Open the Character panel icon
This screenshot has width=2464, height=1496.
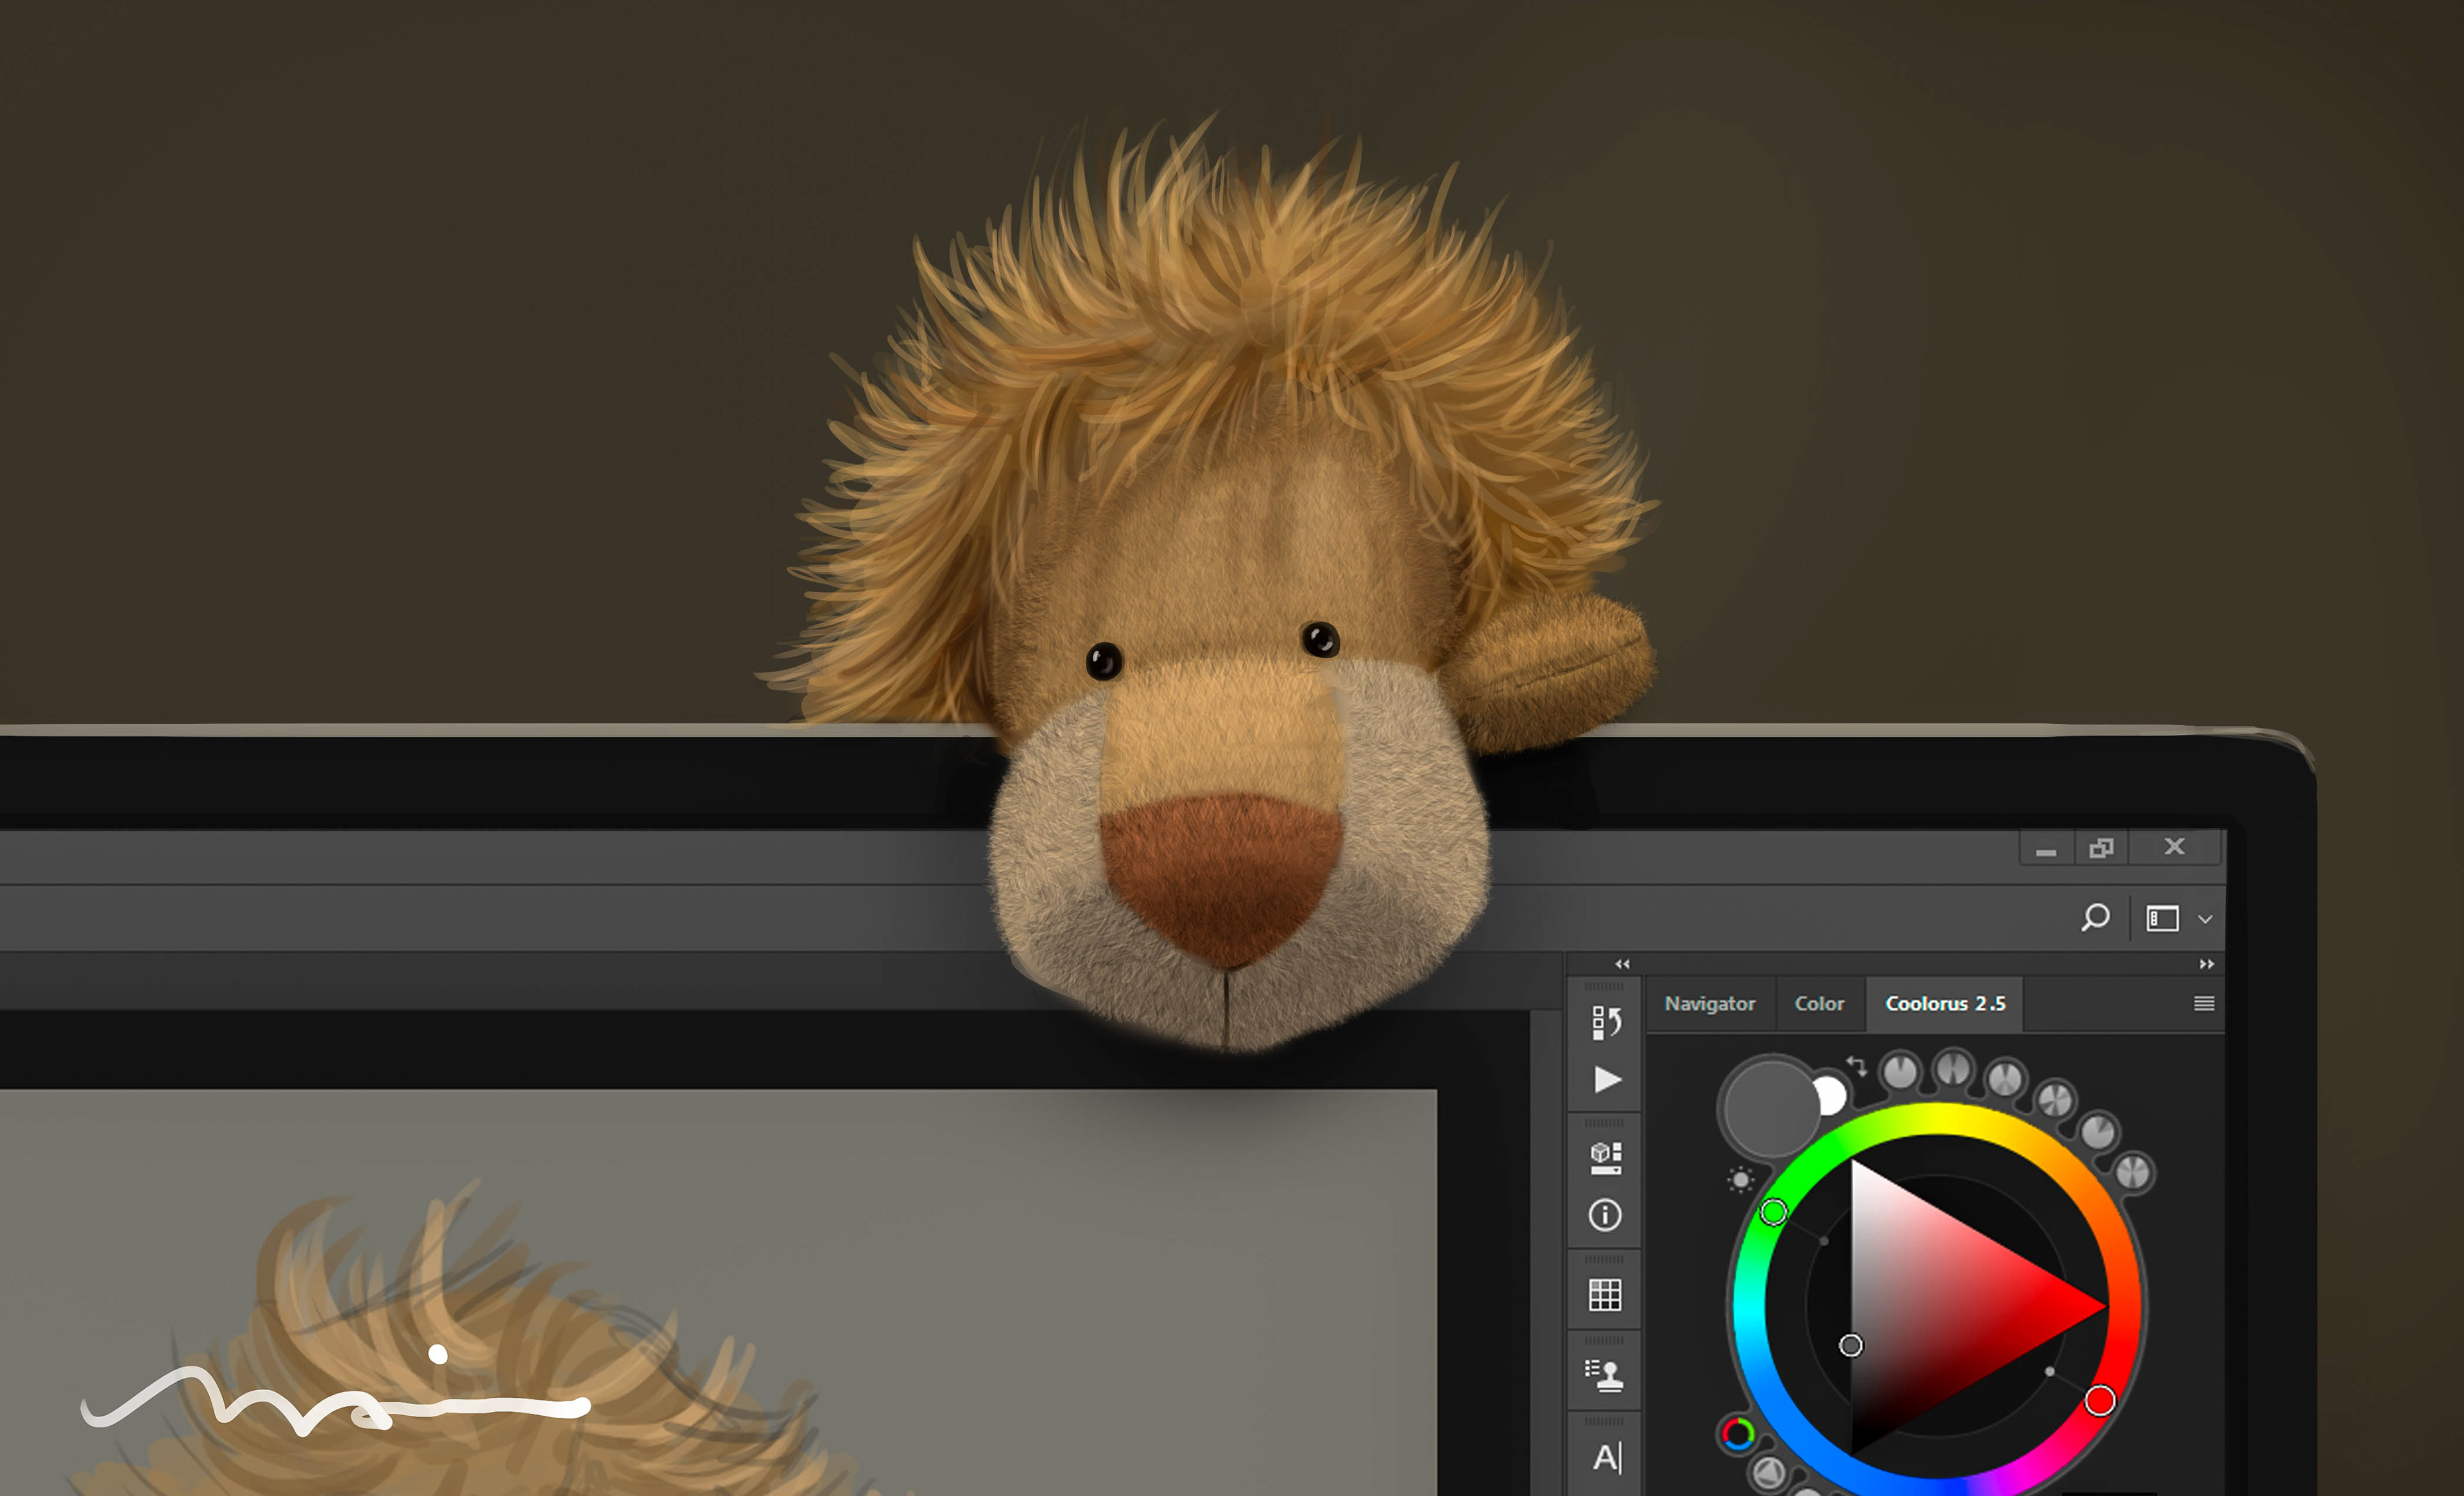tap(1606, 1457)
